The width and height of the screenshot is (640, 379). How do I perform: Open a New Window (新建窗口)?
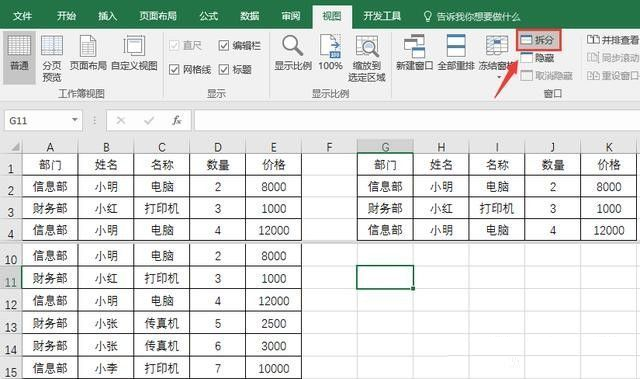point(414,53)
